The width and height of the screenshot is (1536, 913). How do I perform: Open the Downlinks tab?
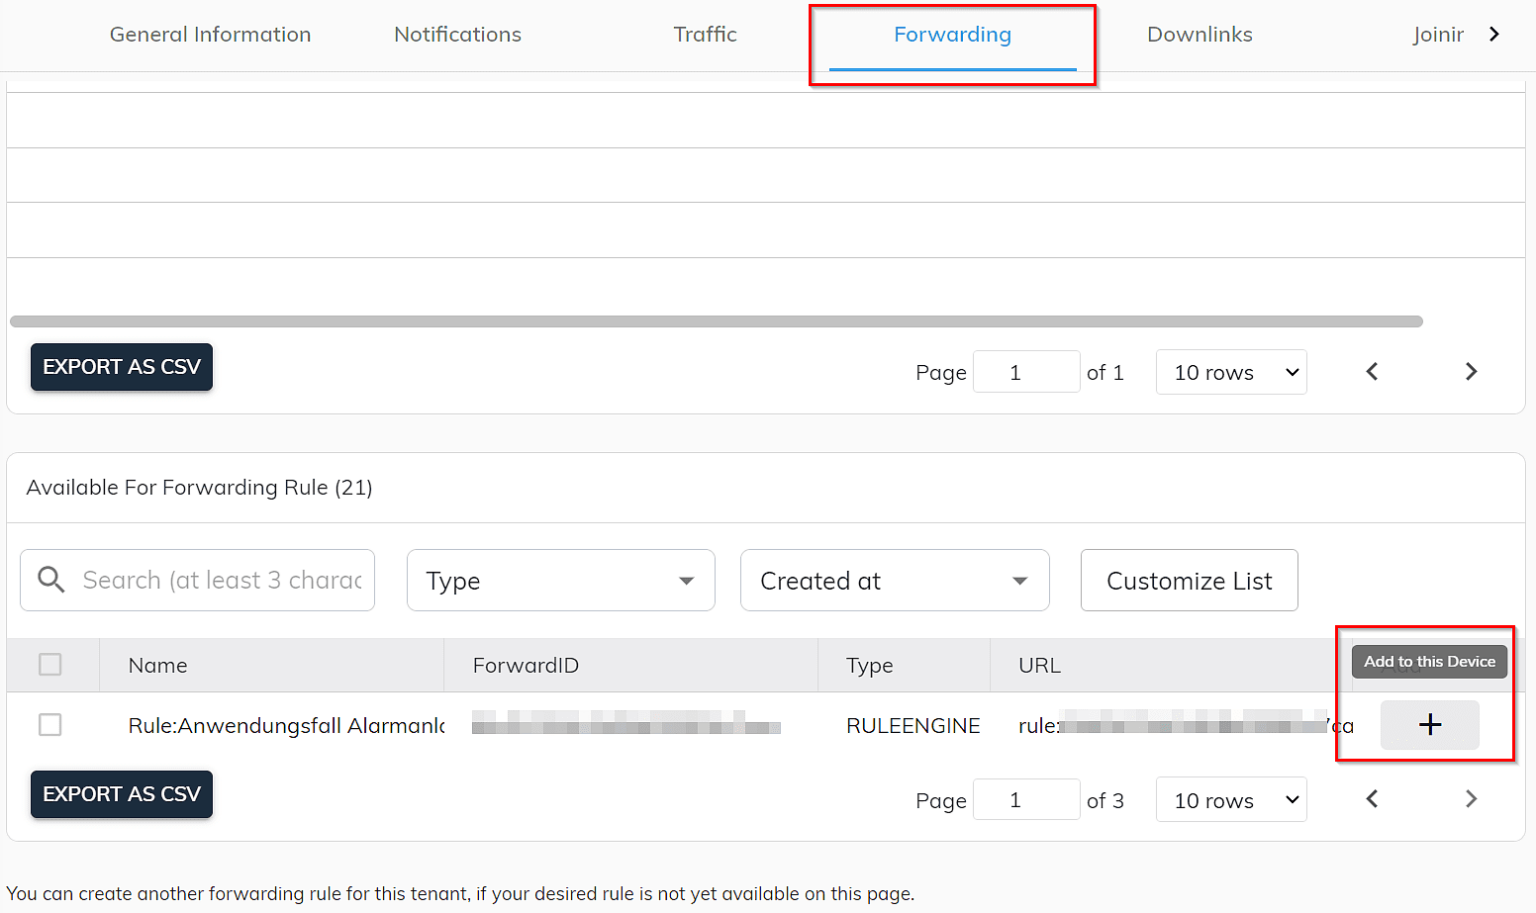coord(1199,33)
